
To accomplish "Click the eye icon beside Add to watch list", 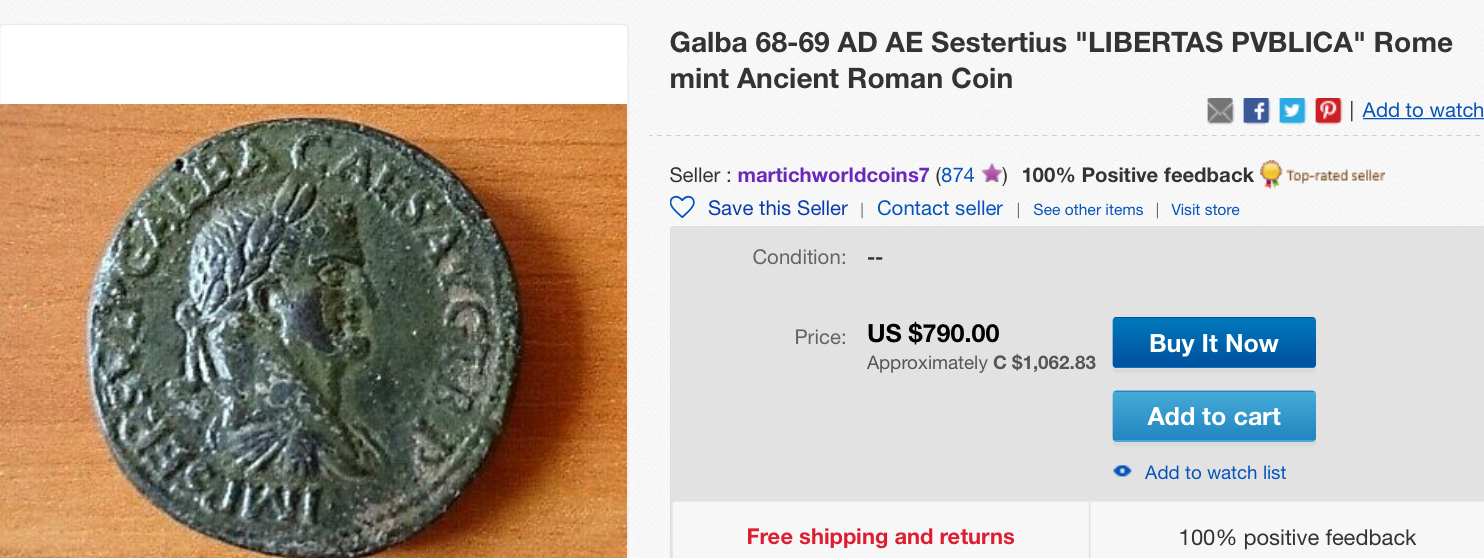I will [1123, 471].
